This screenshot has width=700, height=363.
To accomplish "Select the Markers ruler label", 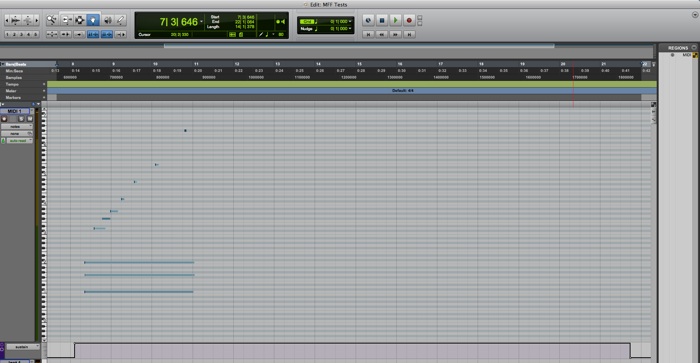I will pos(13,98).
